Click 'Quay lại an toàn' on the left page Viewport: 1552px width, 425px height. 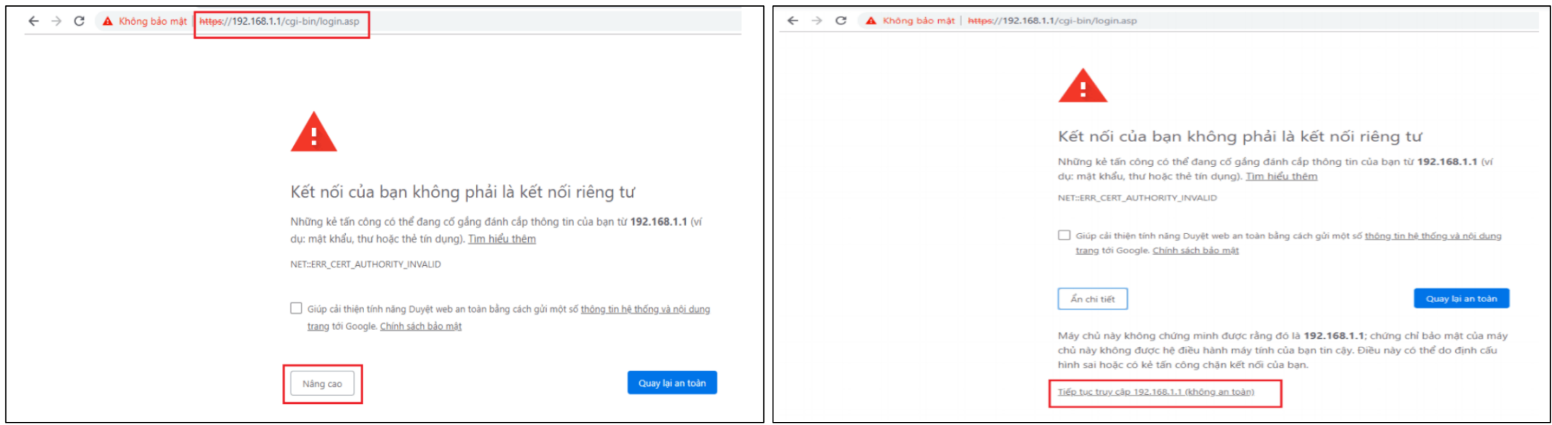pos(672,383)
